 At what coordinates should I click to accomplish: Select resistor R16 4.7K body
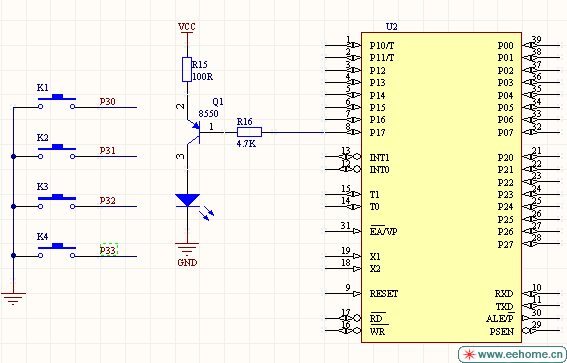point(249,132)
